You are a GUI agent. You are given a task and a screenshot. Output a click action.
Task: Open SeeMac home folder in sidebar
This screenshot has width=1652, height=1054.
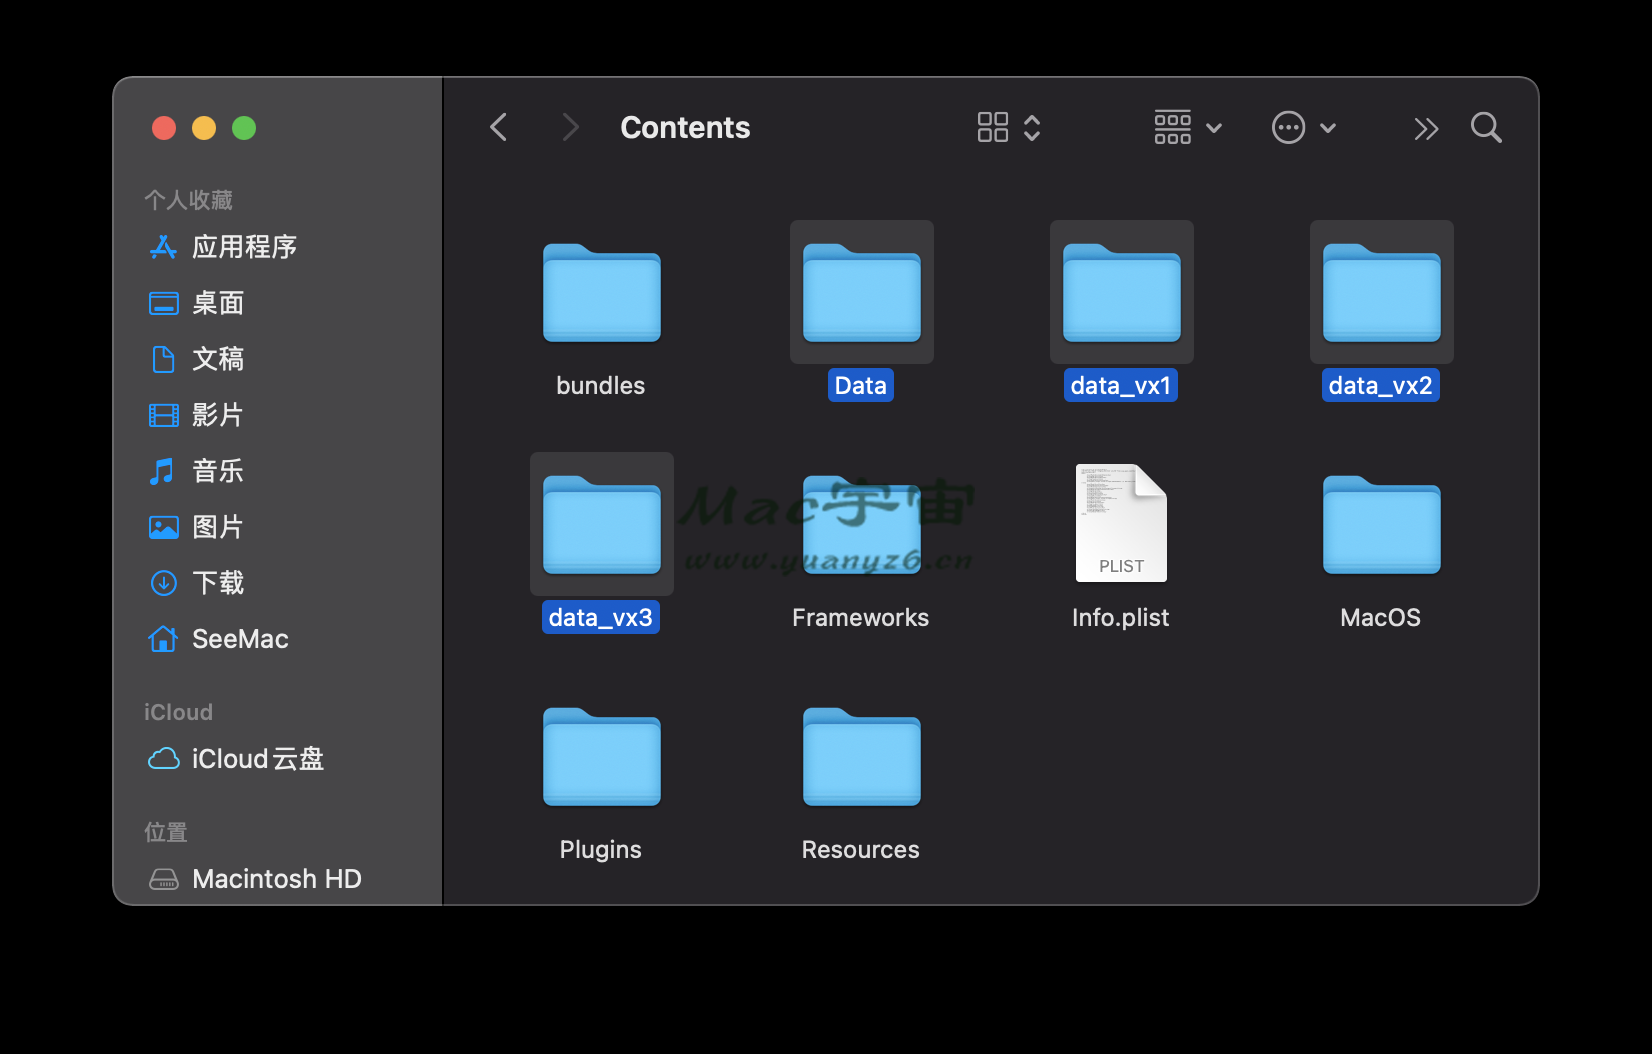coord(240,639)
